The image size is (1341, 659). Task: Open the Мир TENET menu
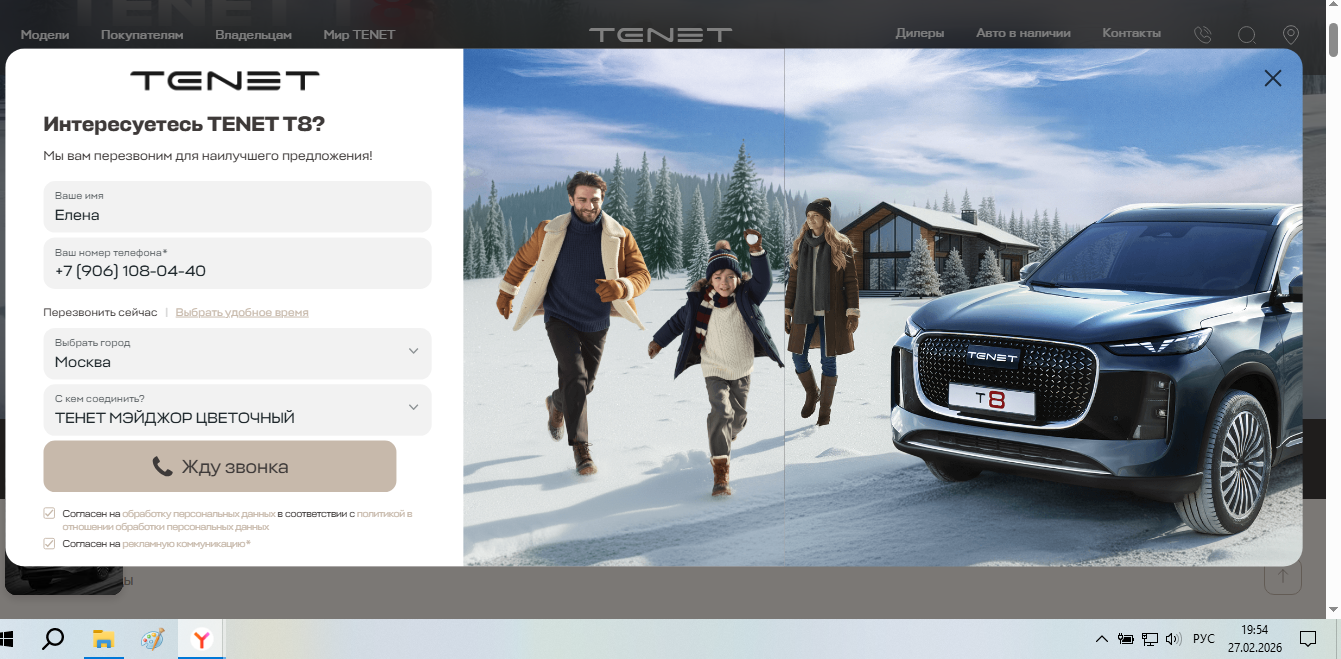point(359,35)
